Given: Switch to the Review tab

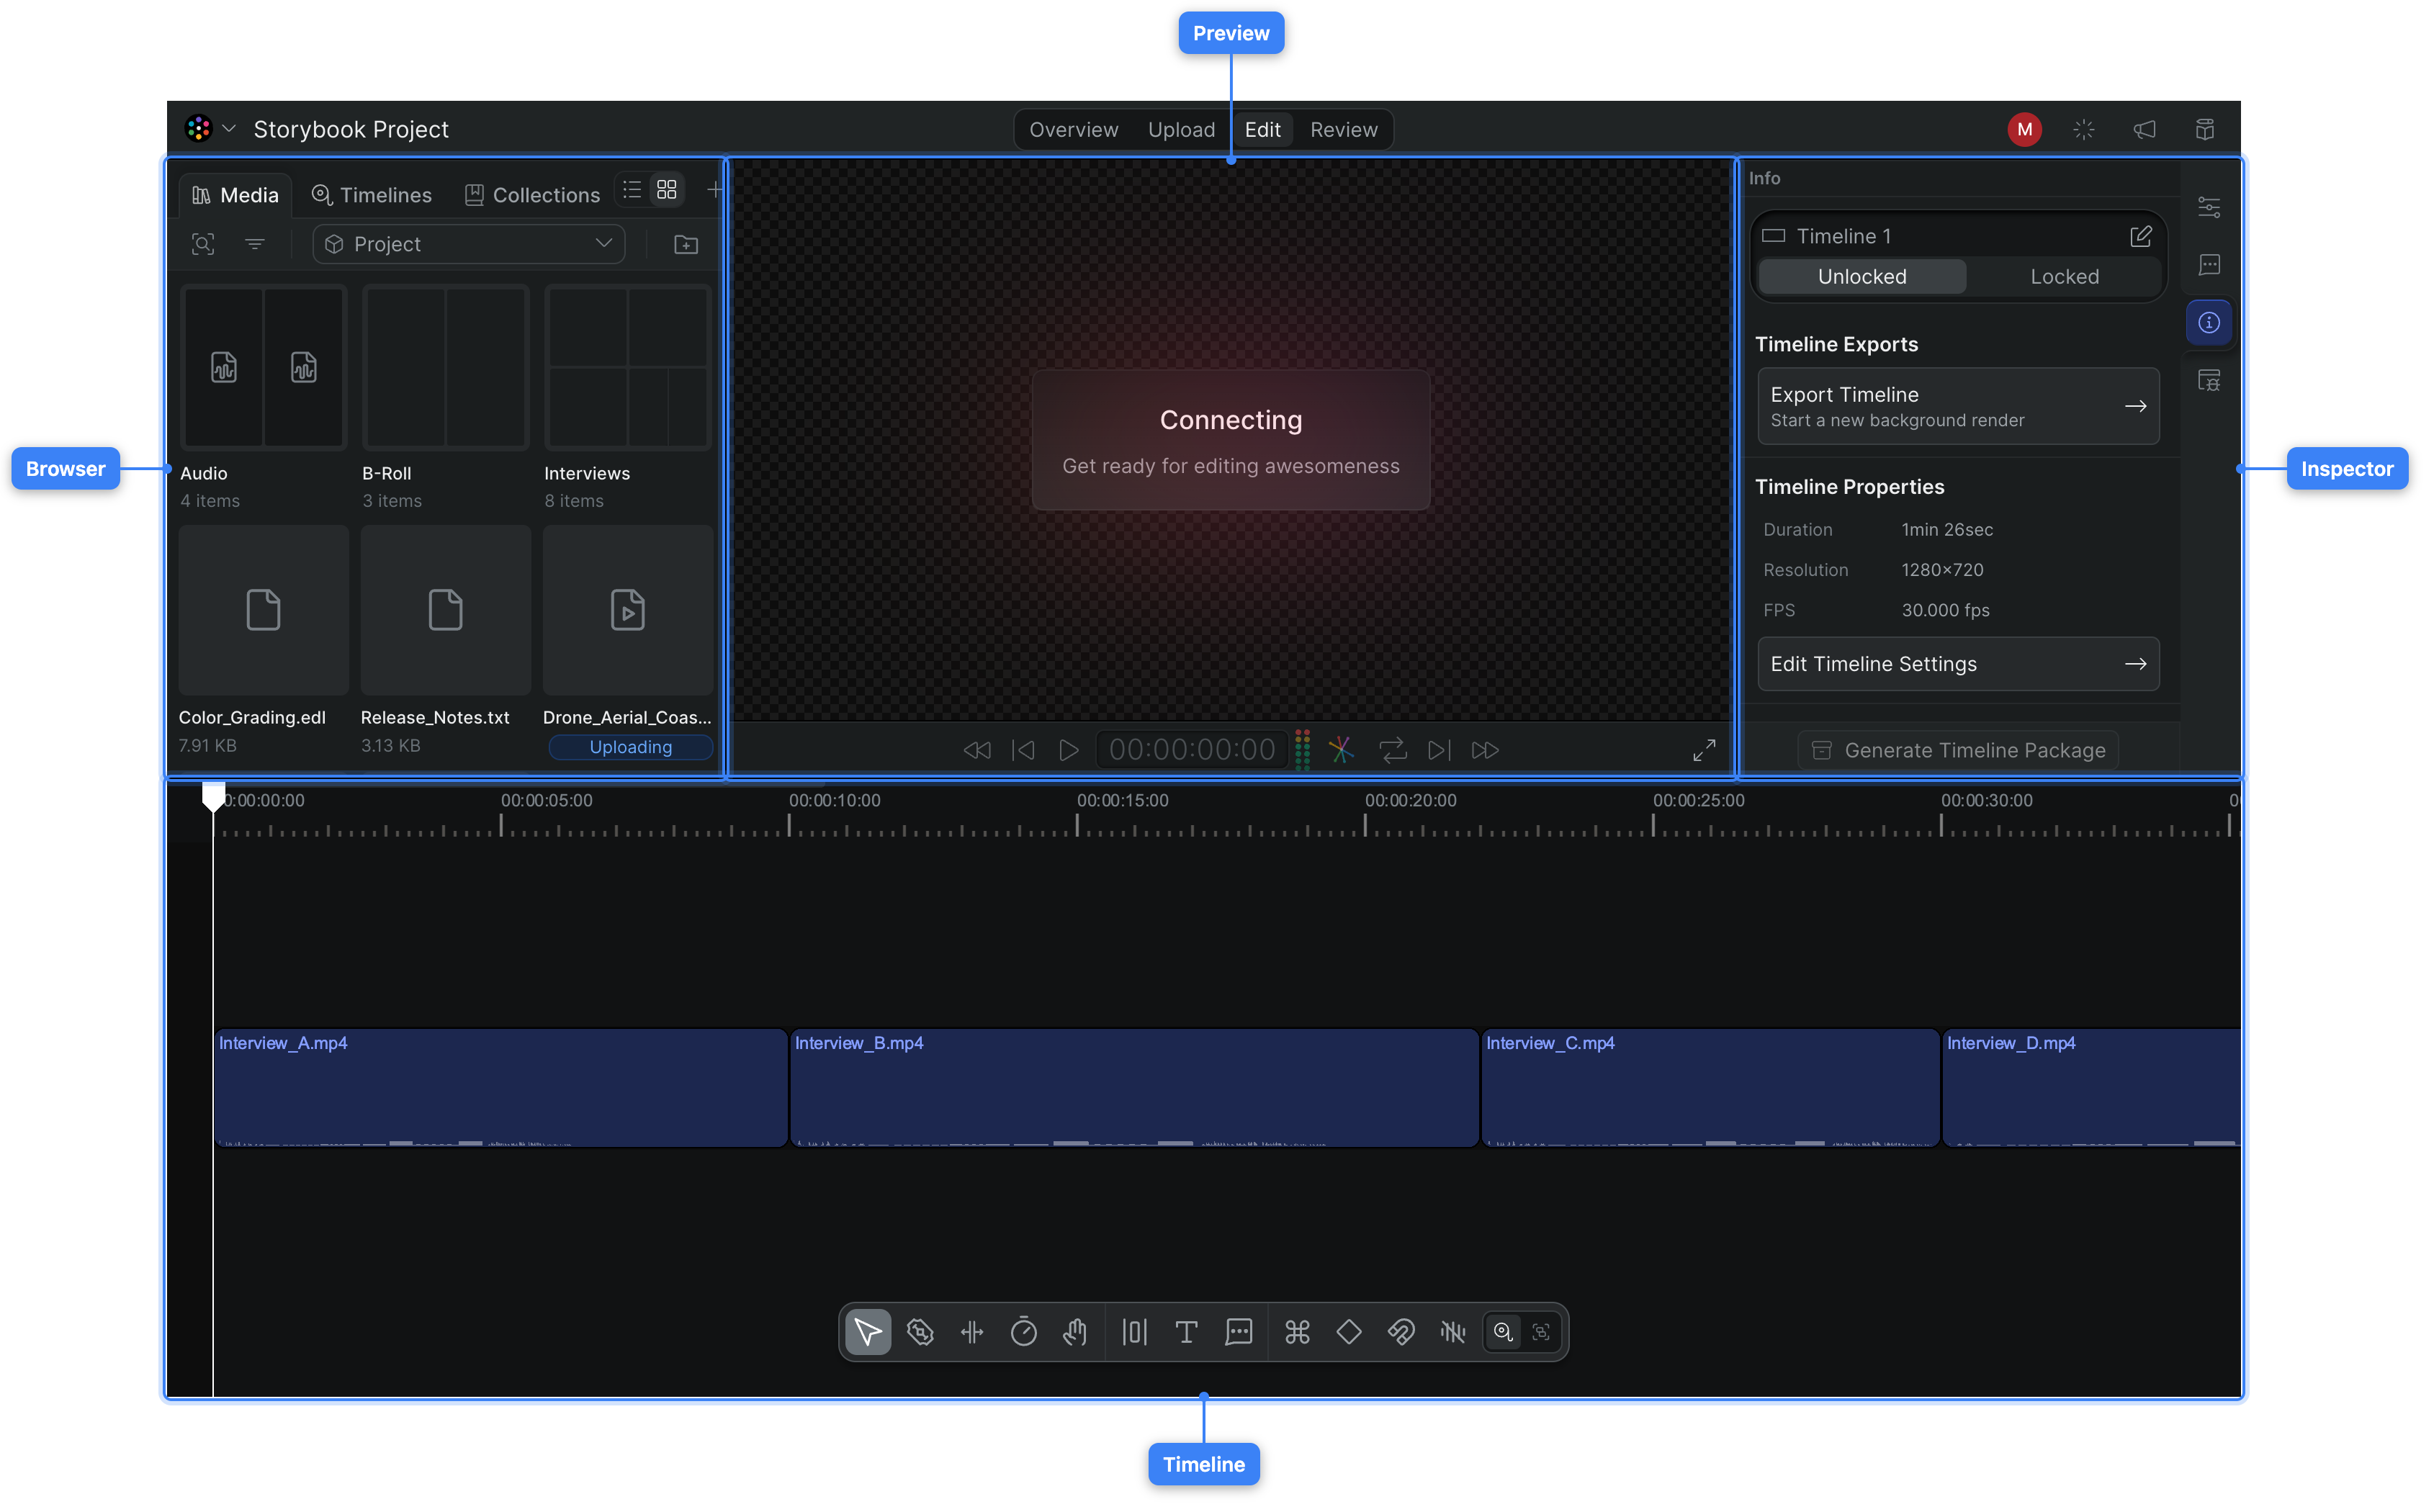Looking at the screenshot, I should [x=1343, y=130].
